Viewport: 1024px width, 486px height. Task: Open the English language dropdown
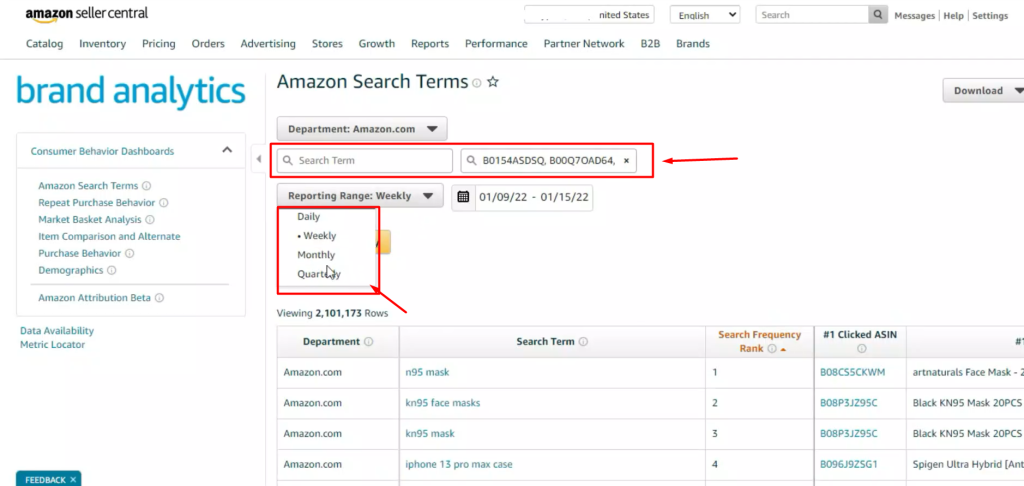(705, 15)
